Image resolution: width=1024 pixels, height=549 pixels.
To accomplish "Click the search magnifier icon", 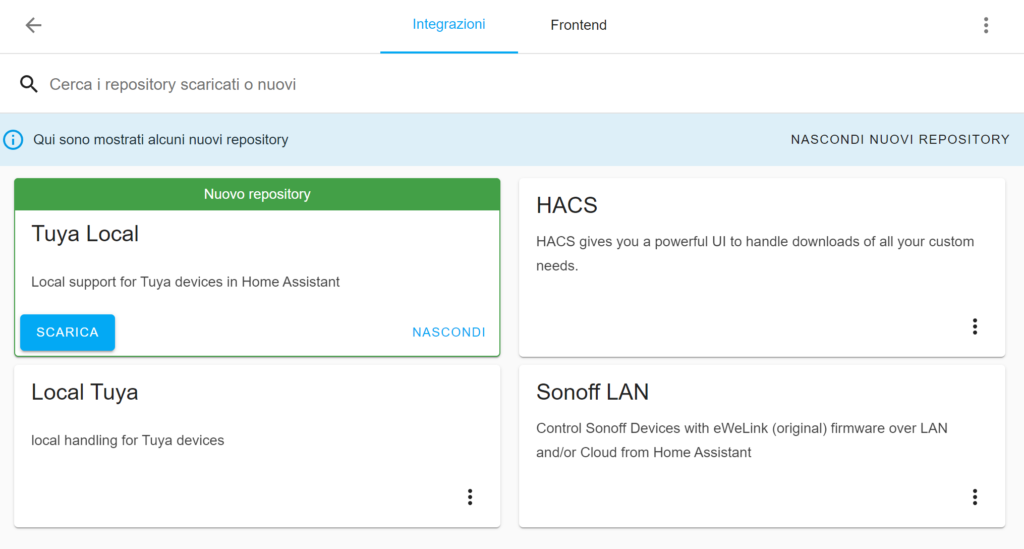I will 29,85.
